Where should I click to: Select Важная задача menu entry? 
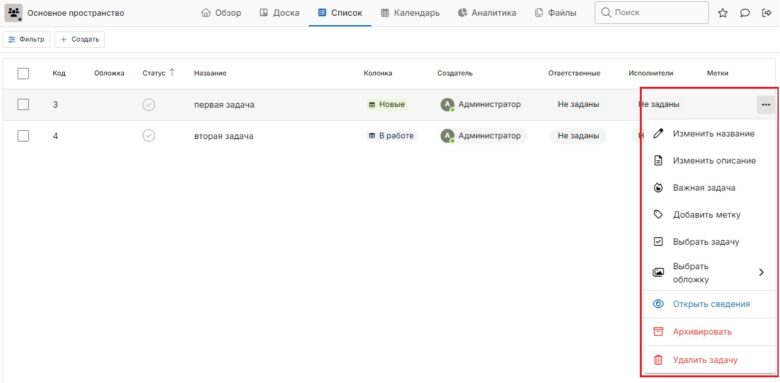tap(709, 188)
